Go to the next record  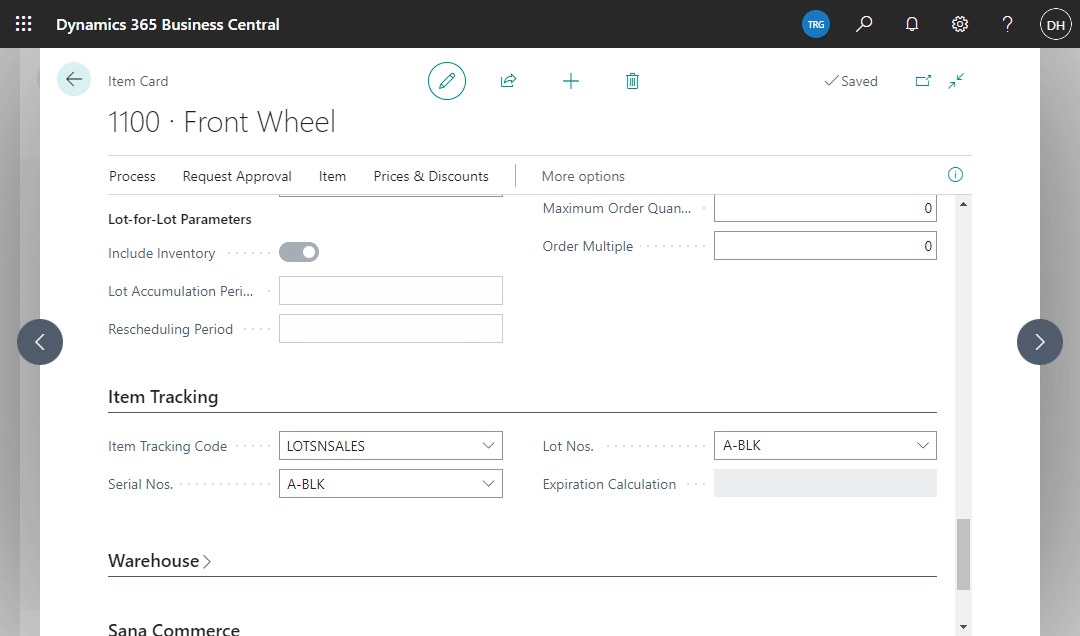click(x=1039, y=342)
